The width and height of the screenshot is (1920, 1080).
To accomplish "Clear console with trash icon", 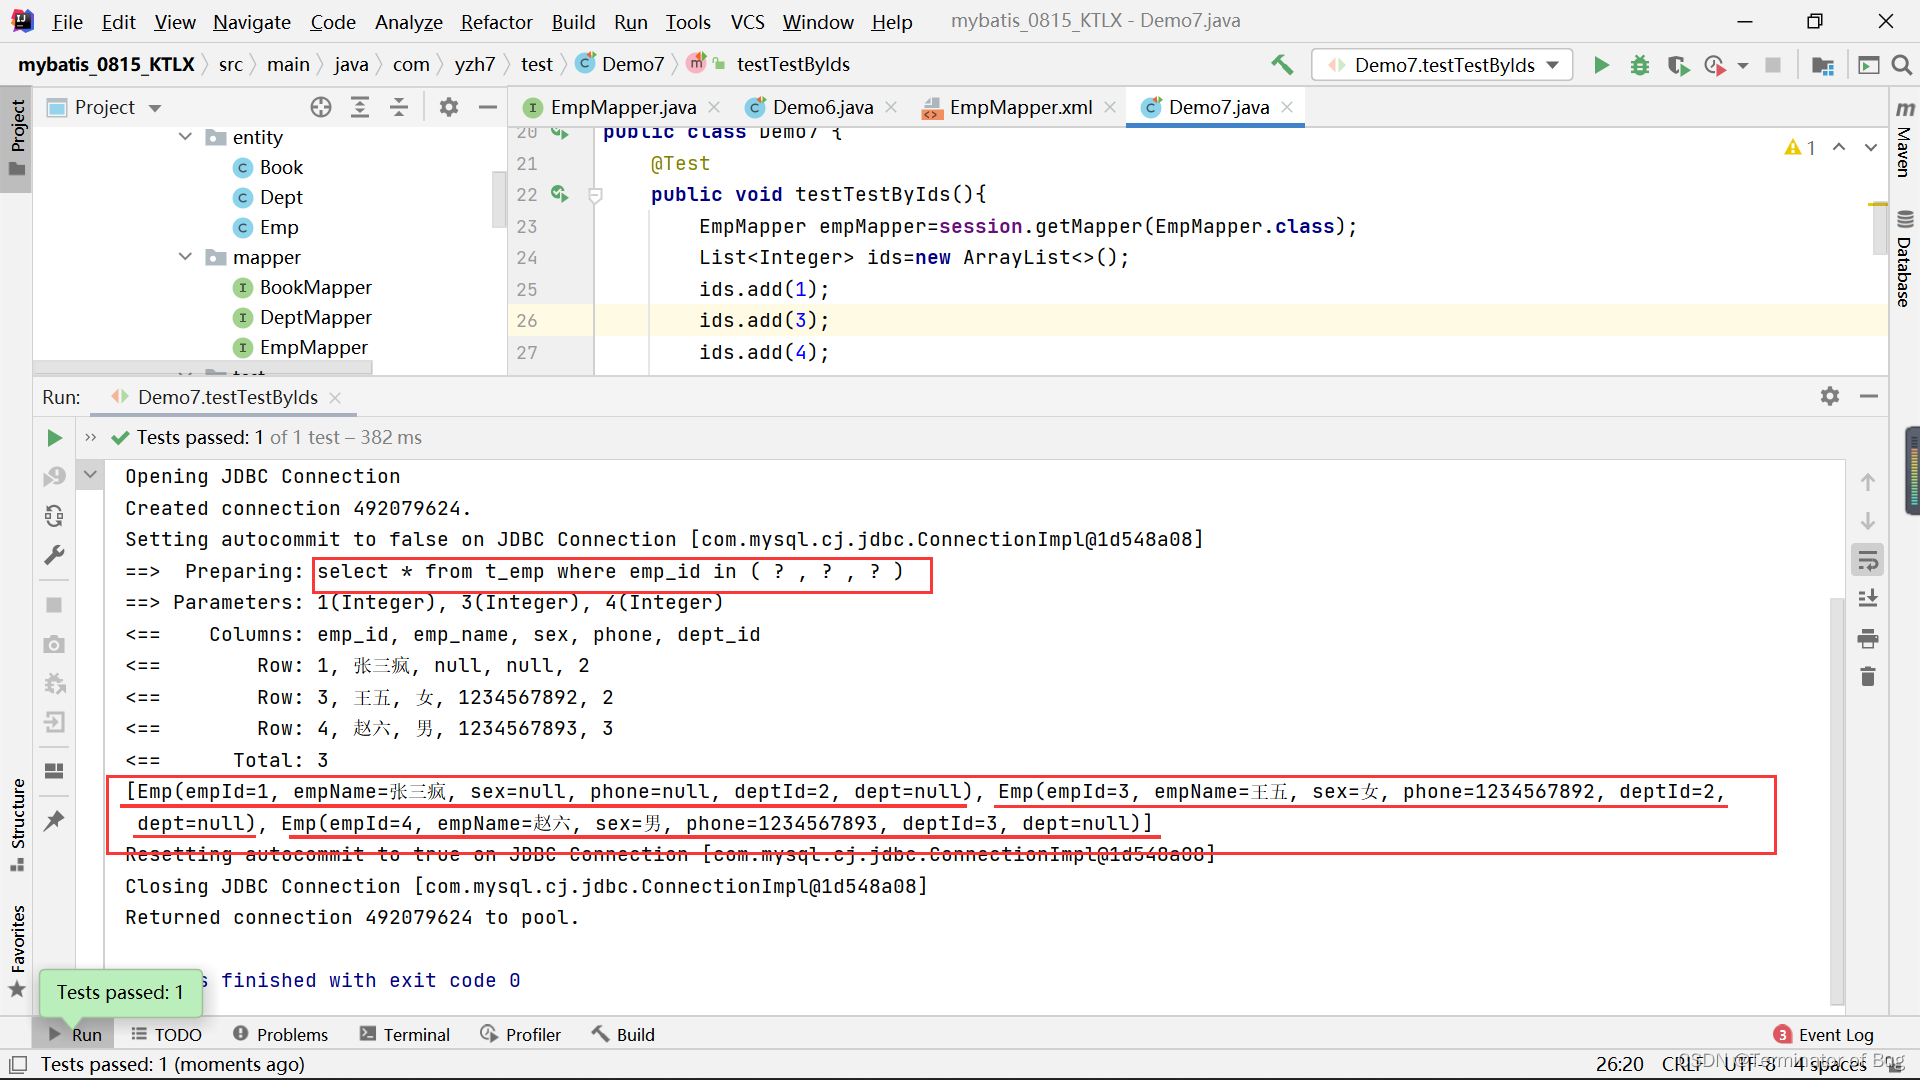I will 1868,677.
